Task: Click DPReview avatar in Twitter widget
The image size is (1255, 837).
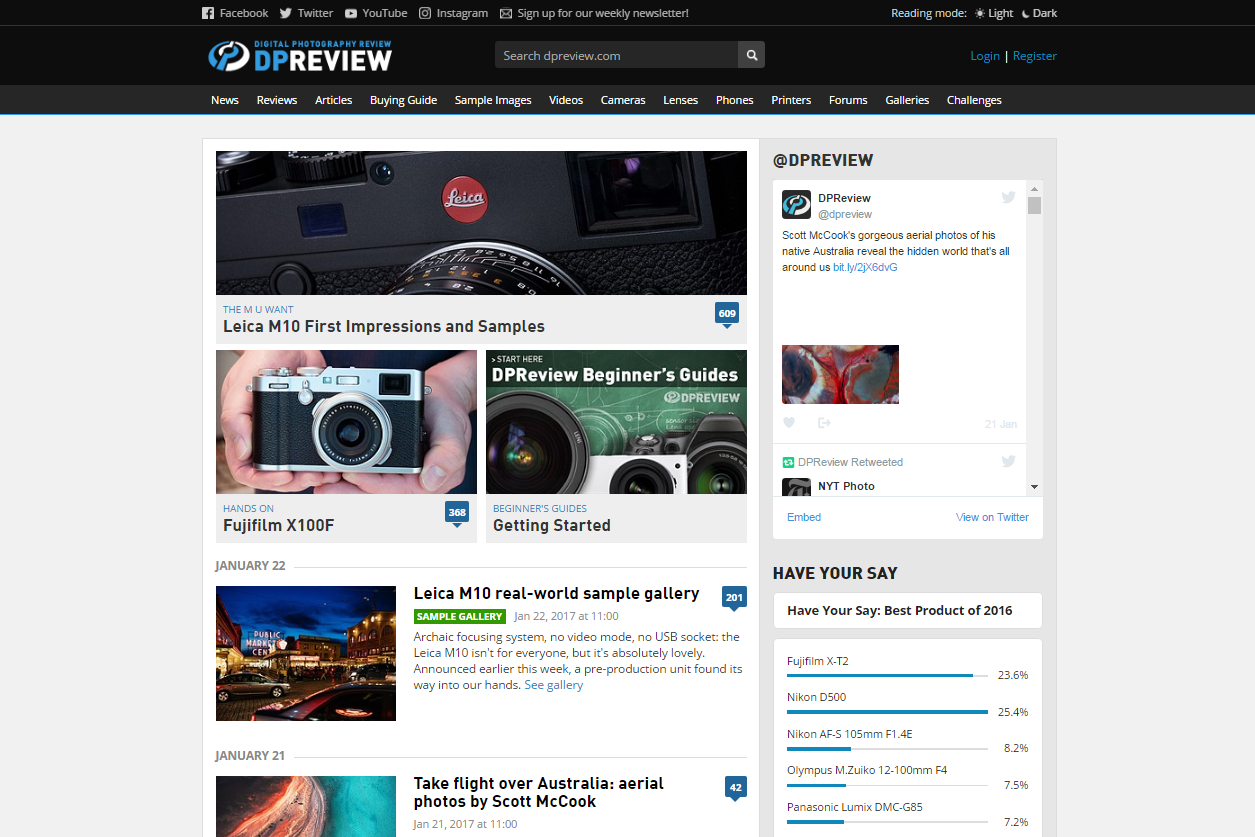Action: (x=796, y=204)
